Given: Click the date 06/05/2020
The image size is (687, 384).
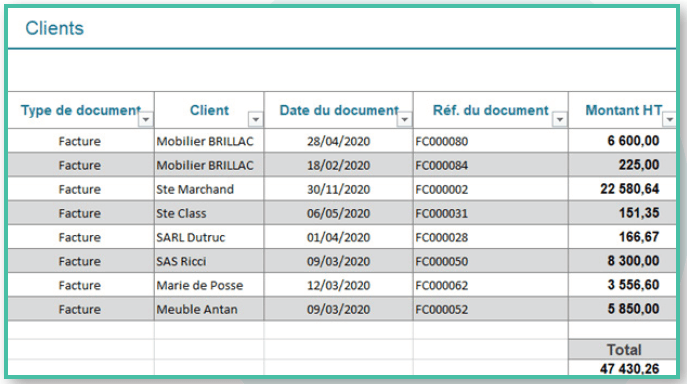Looking at the screenshot, I should [x=338, y=213].
